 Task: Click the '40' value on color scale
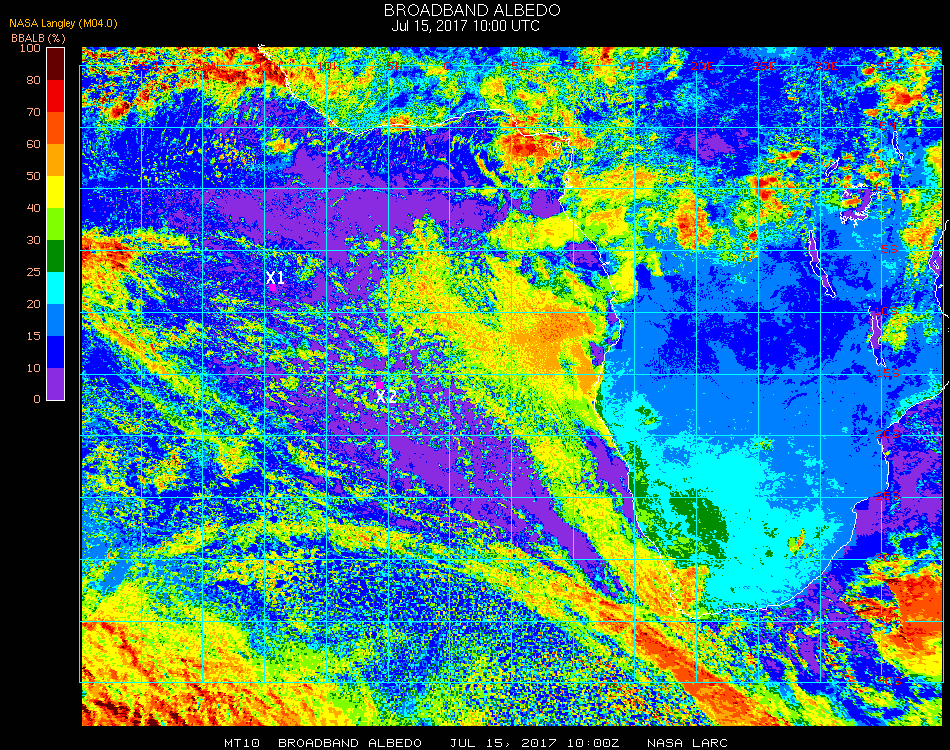tap(33, 208)
